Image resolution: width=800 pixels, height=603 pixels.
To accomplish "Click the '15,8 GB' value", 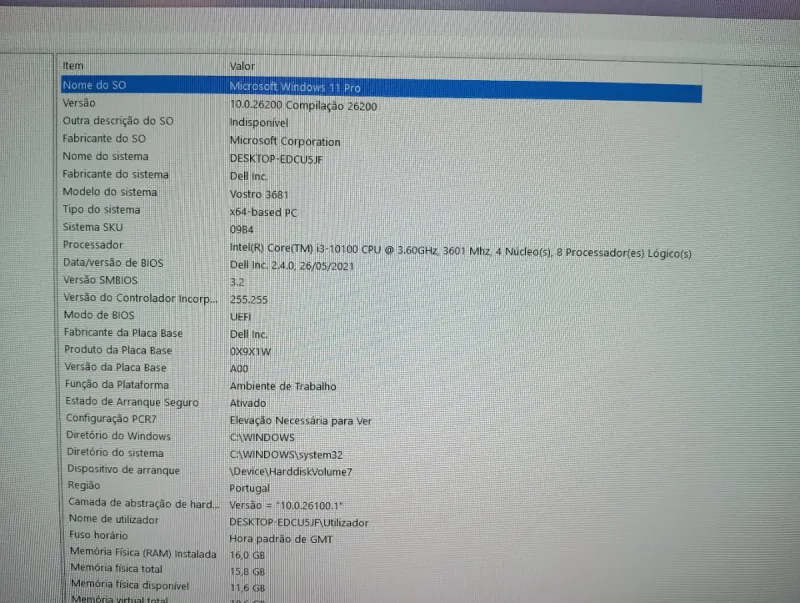I will pos(247,571).
